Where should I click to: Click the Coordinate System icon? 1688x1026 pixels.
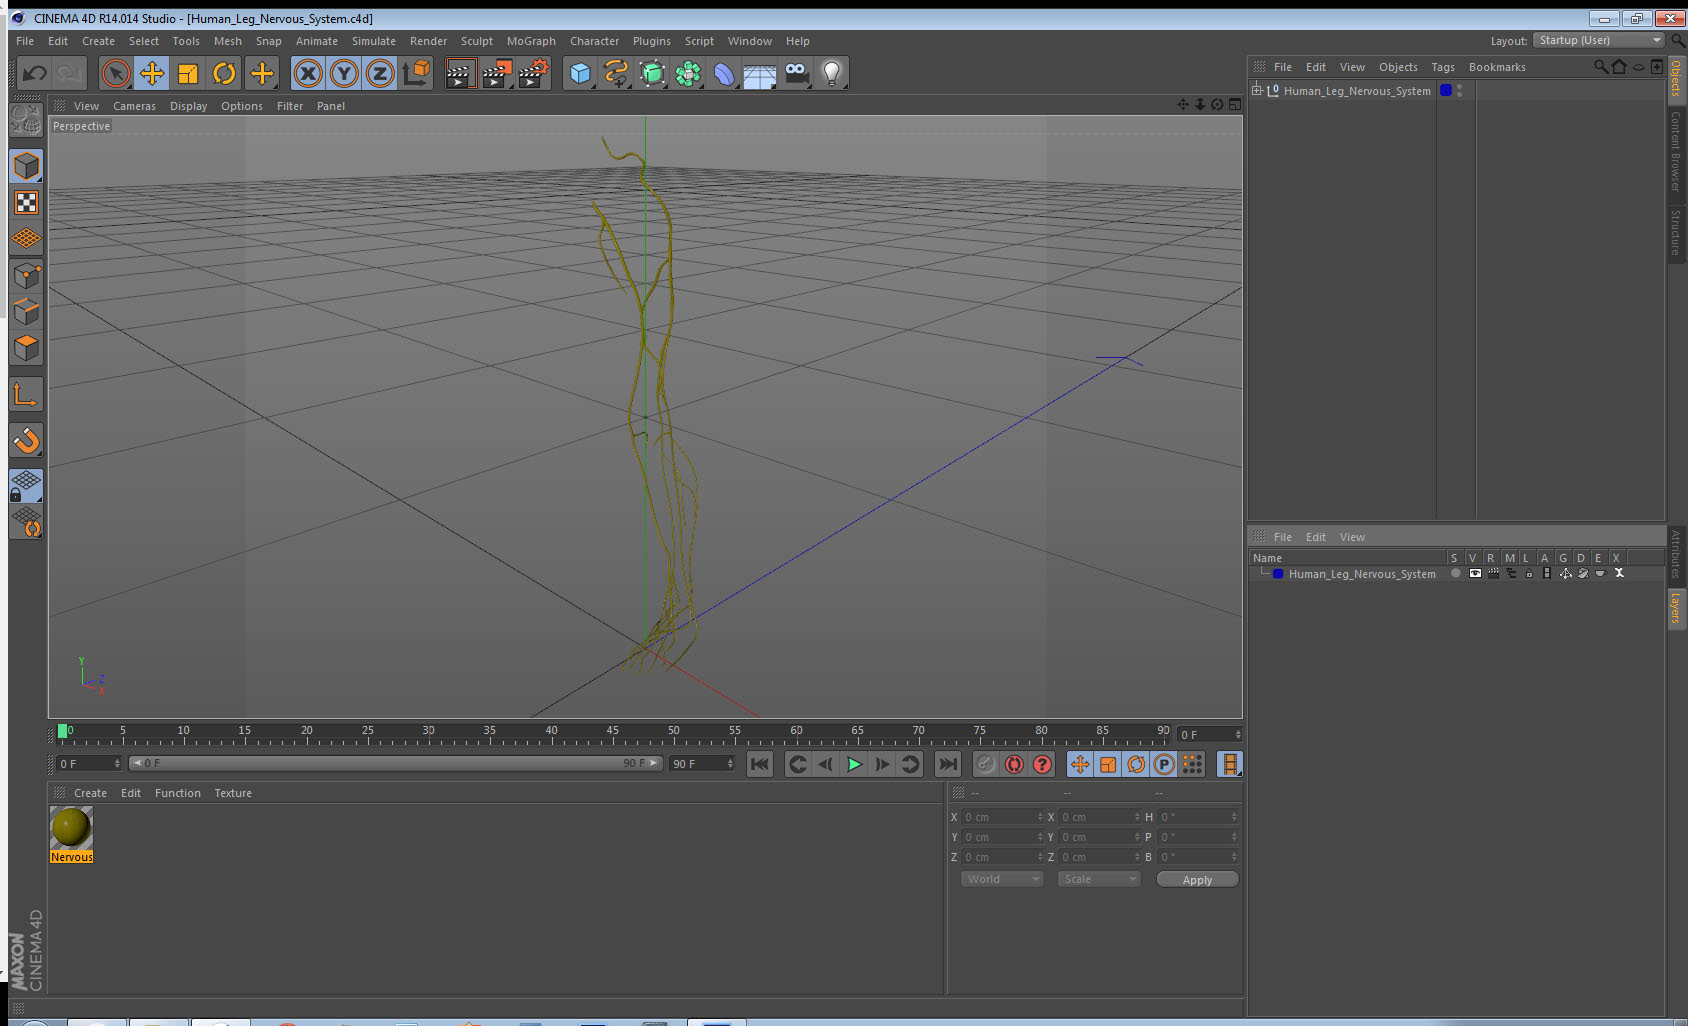pos(416,73)
